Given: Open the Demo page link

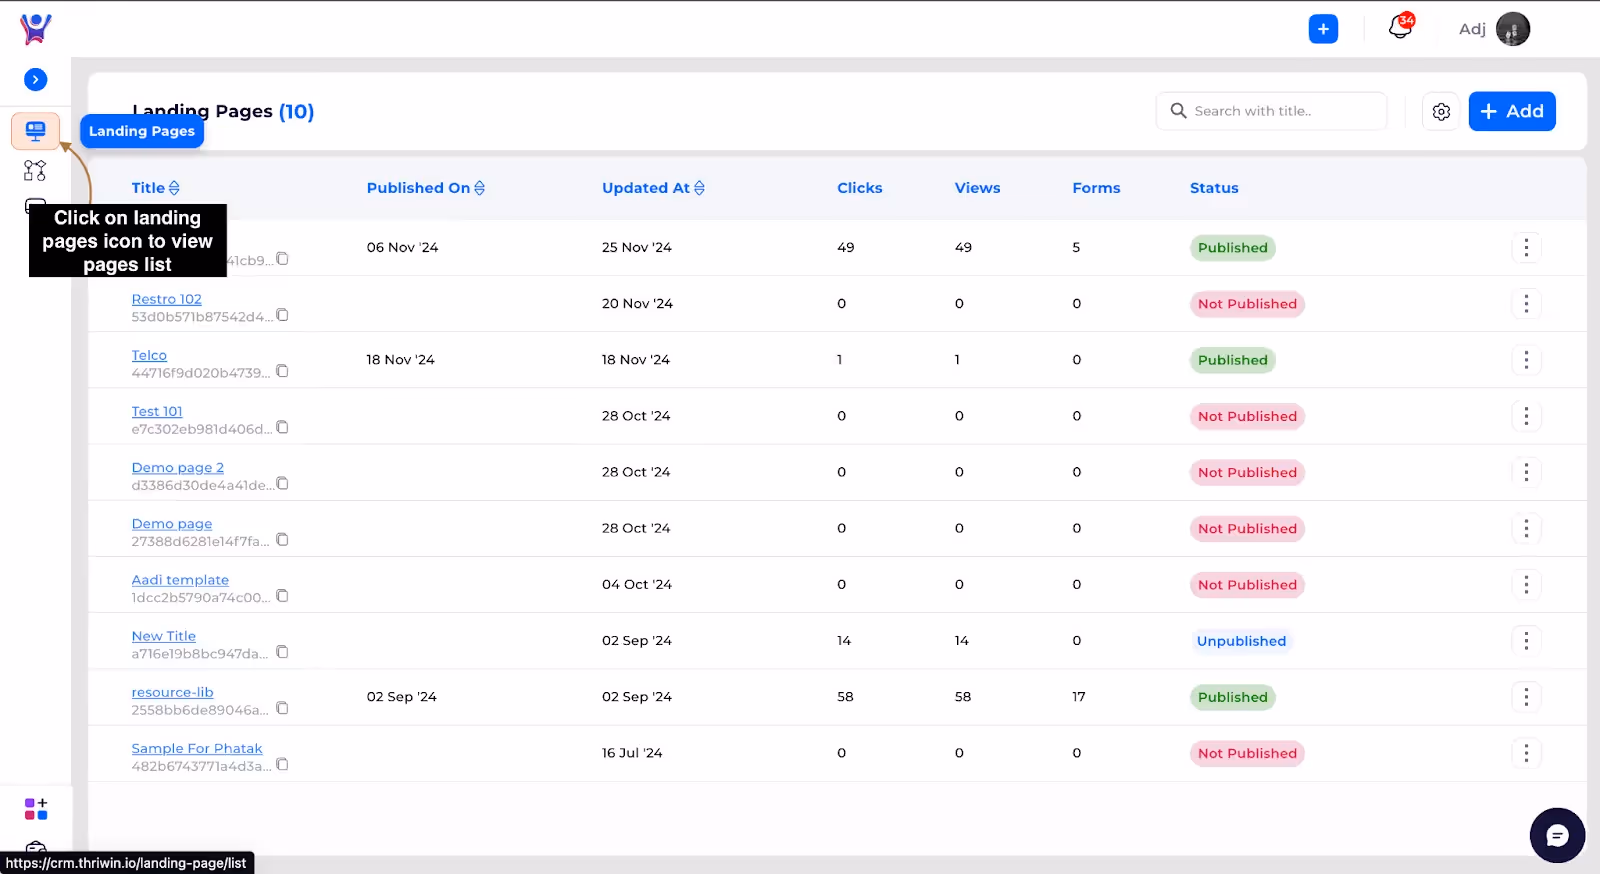Looking at the screenshot, I should [x=171, y=523].
